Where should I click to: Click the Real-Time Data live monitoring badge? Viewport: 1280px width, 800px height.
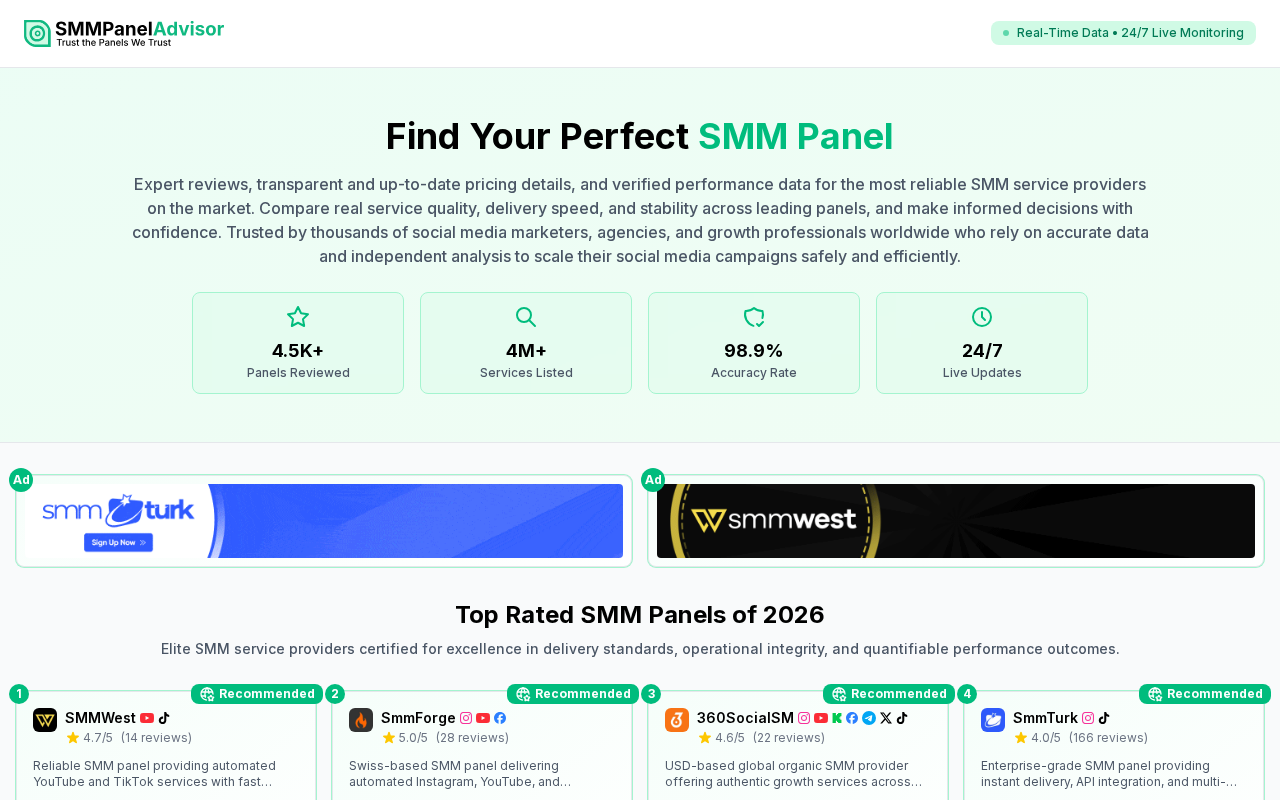[1123, 33]
